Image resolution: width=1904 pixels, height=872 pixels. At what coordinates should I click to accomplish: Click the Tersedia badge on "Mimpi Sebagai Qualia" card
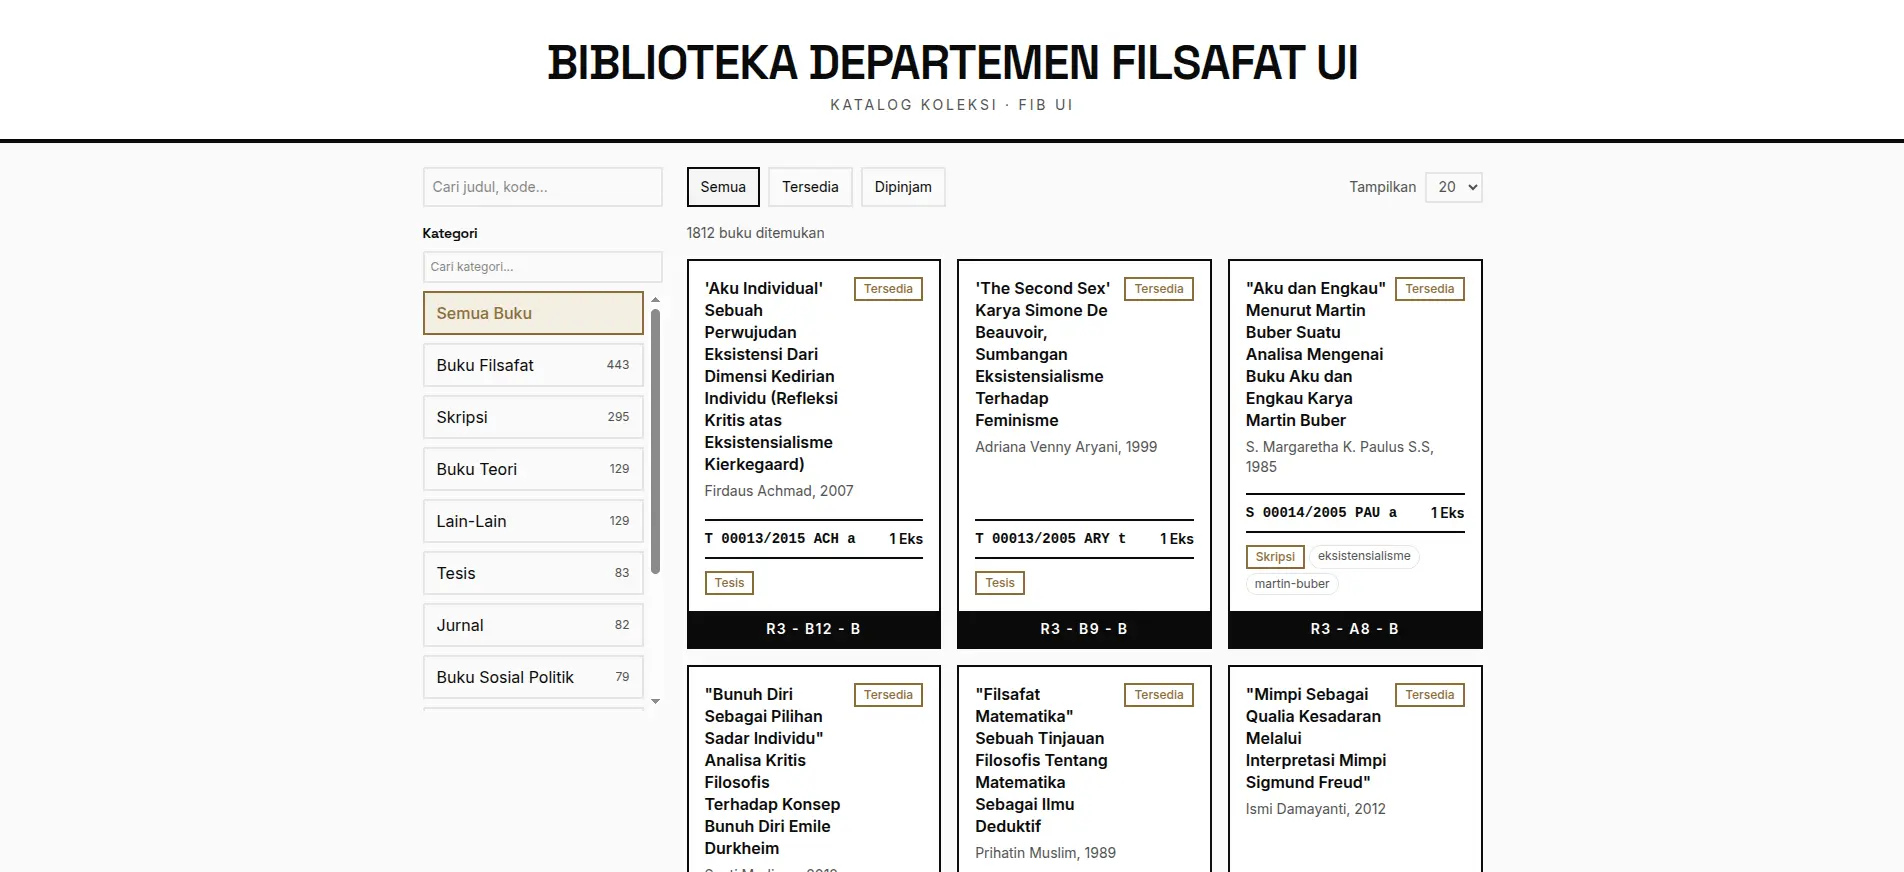point(1430,695)
